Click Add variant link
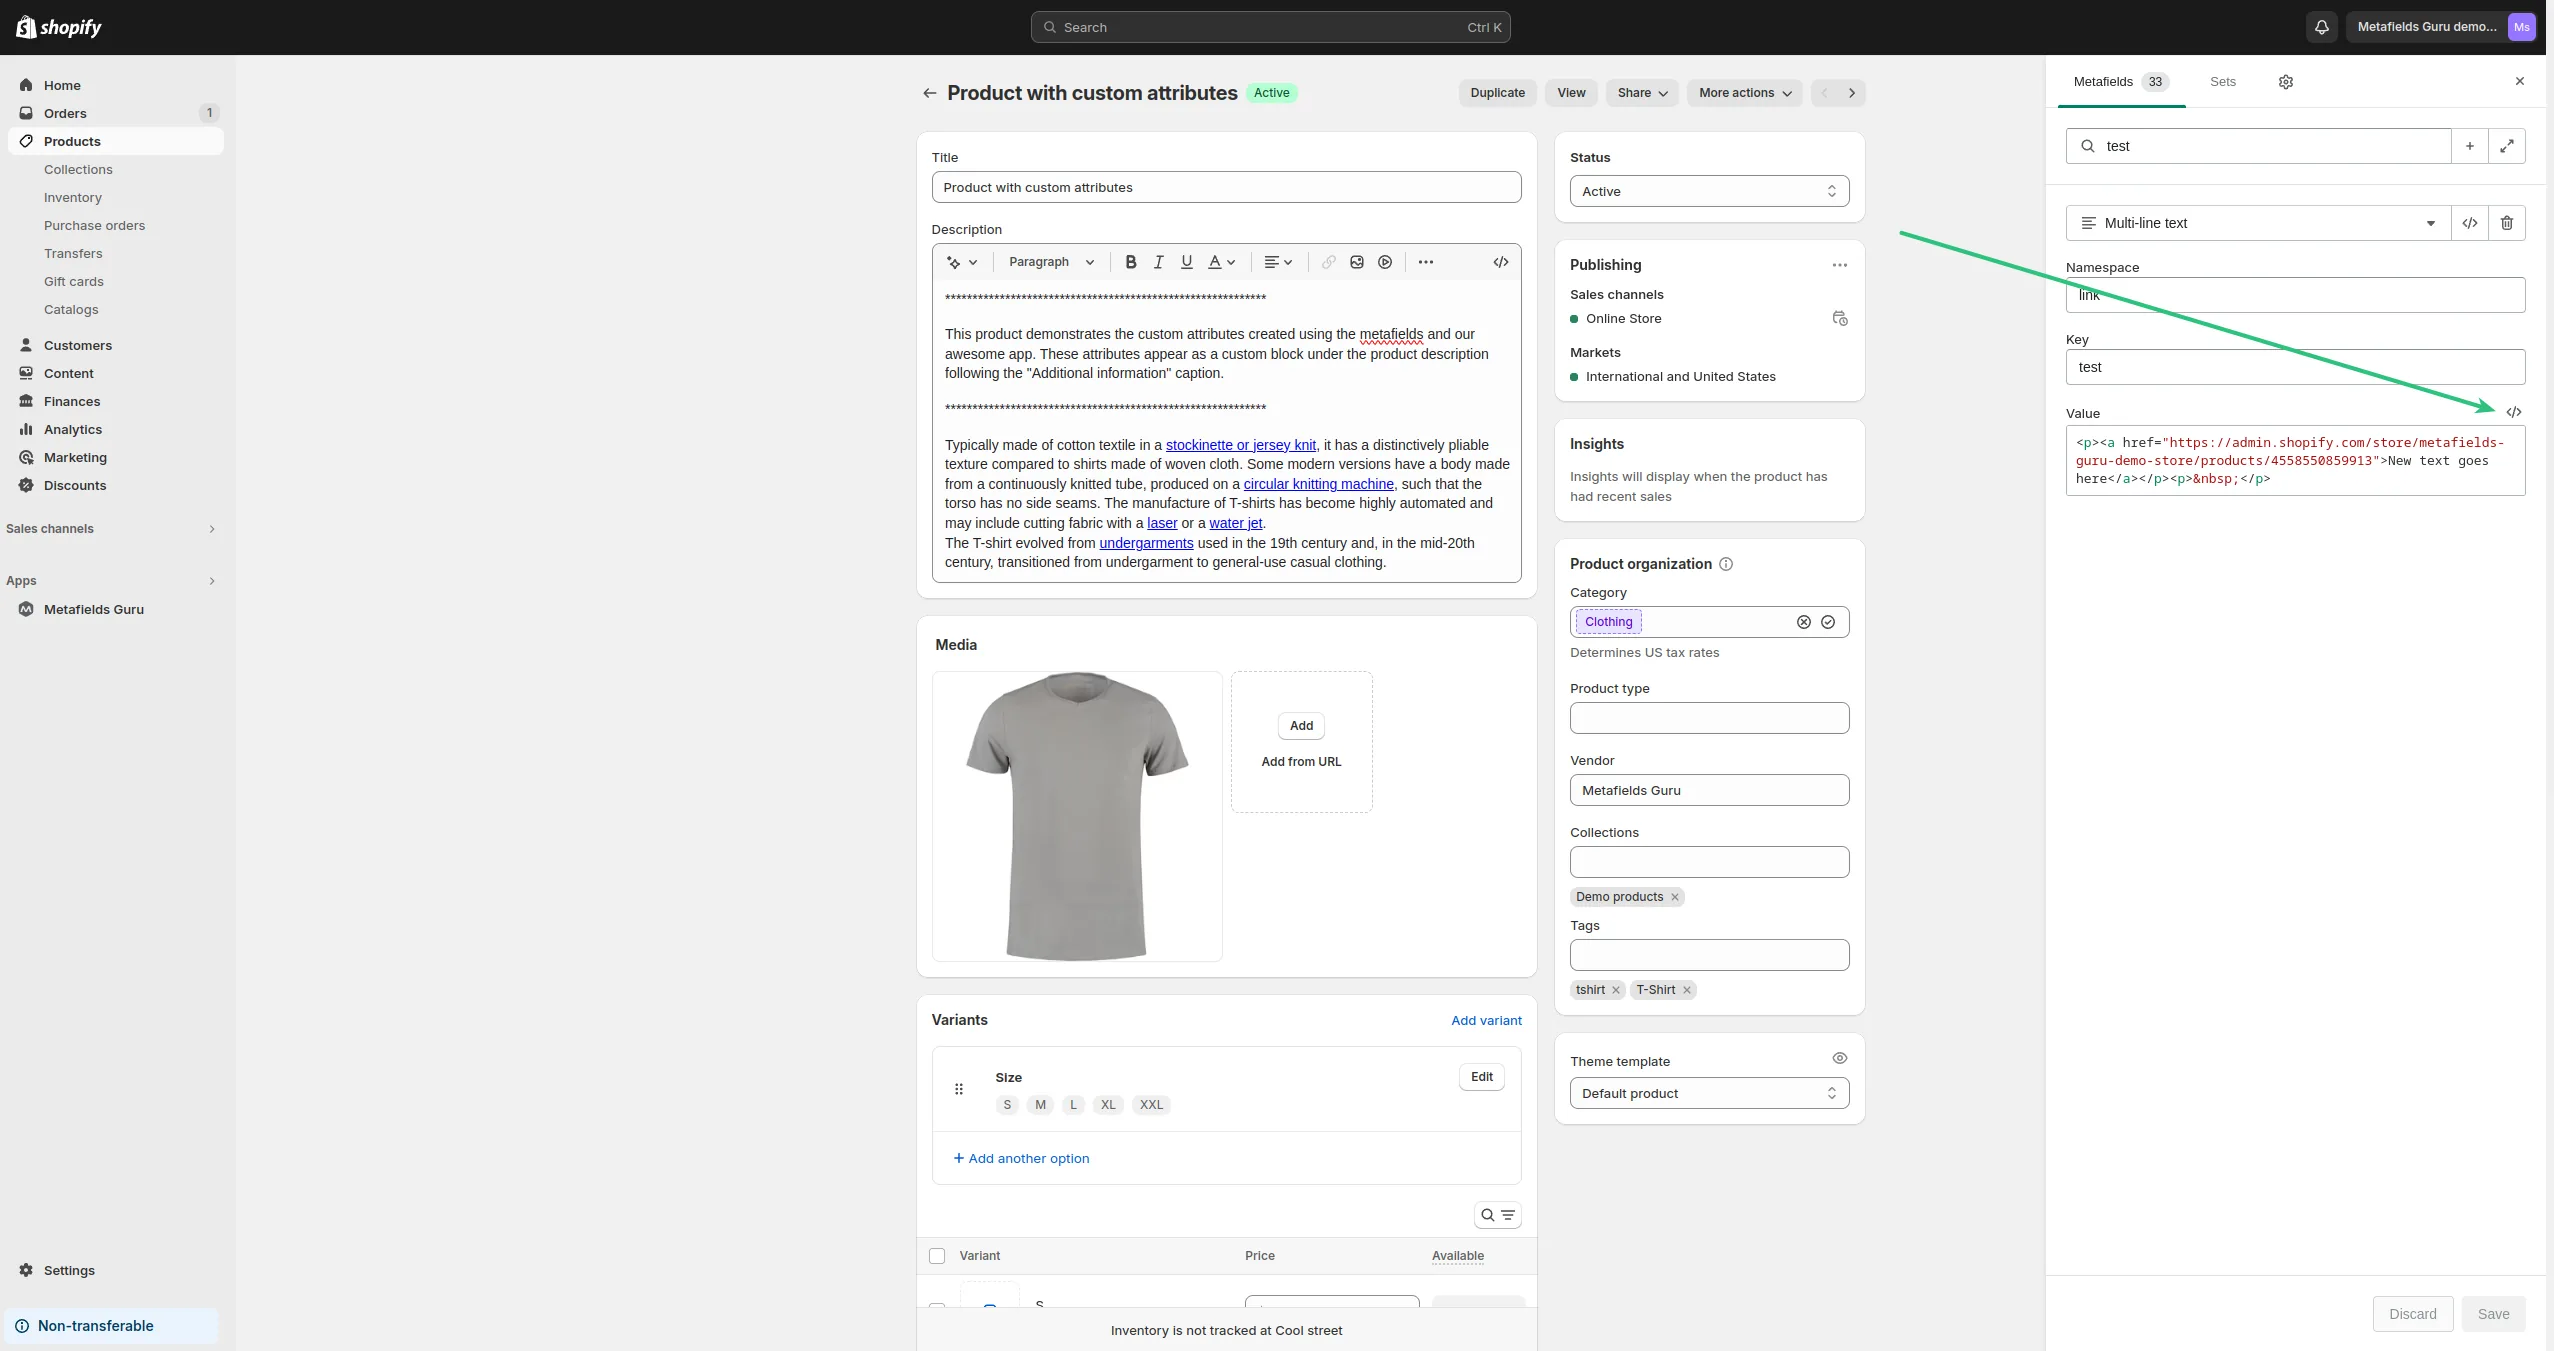 (x=1486, y=1020)
